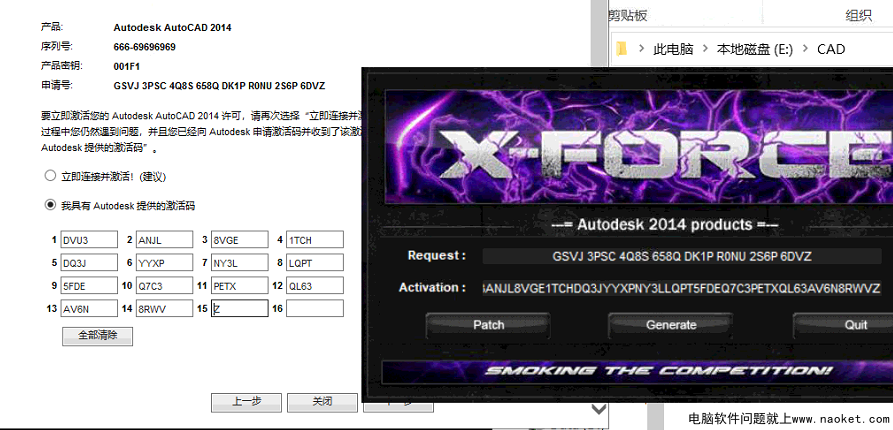This screenshot has width=893, height=430.
Task: Click the Generate button in X-Force window
Action: click(670, 325)
